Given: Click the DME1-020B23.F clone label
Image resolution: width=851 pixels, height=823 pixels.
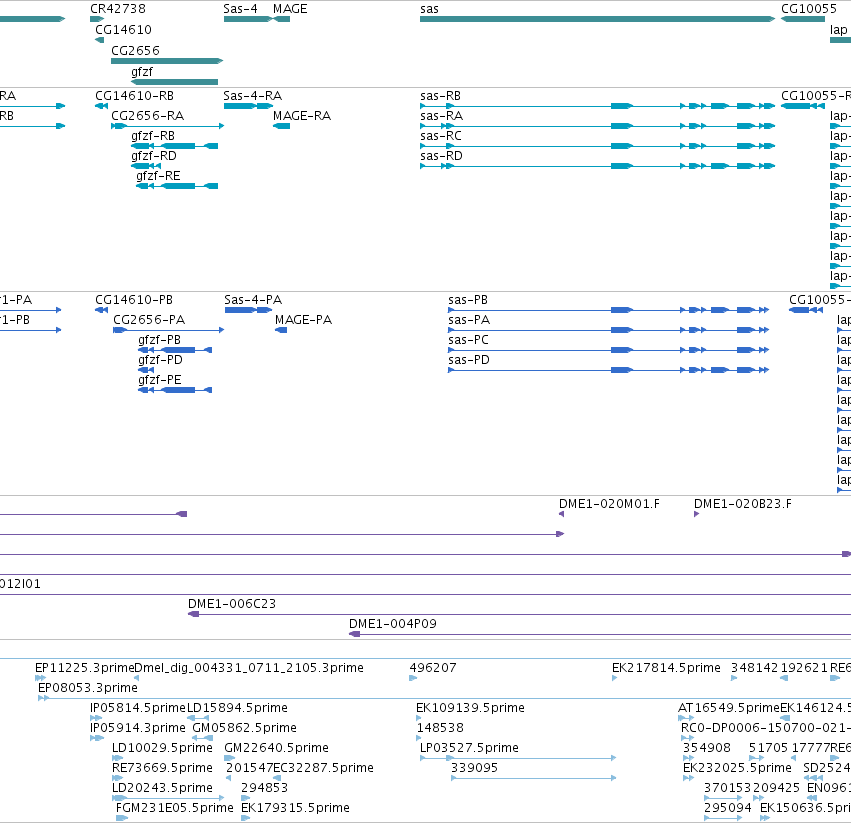Looking at the screenshot, I should coord(742,504).
